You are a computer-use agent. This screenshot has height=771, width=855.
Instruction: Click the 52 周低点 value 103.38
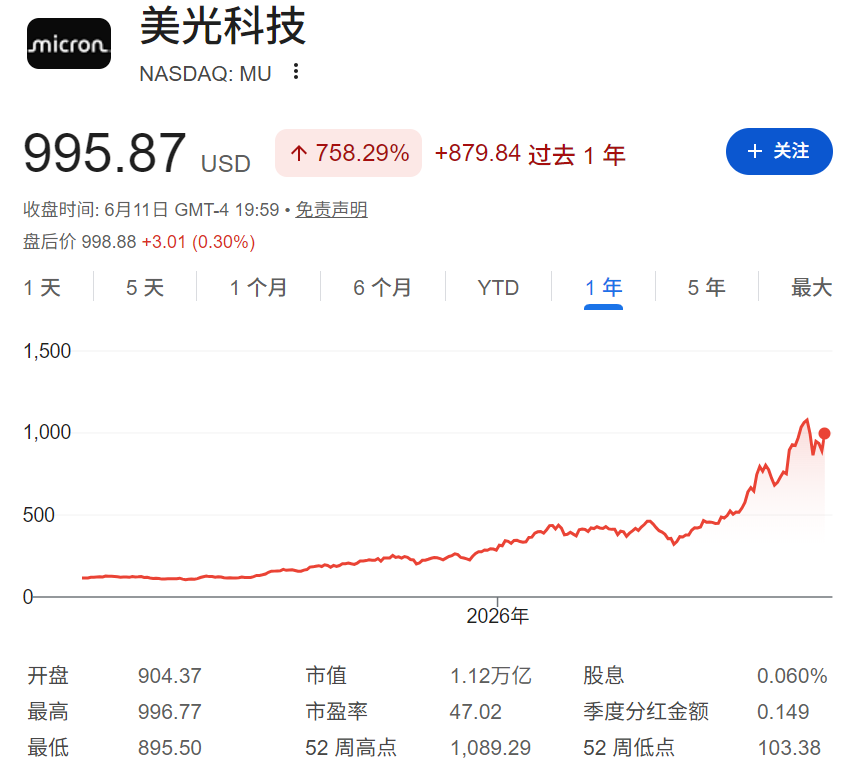pos(789,748)
